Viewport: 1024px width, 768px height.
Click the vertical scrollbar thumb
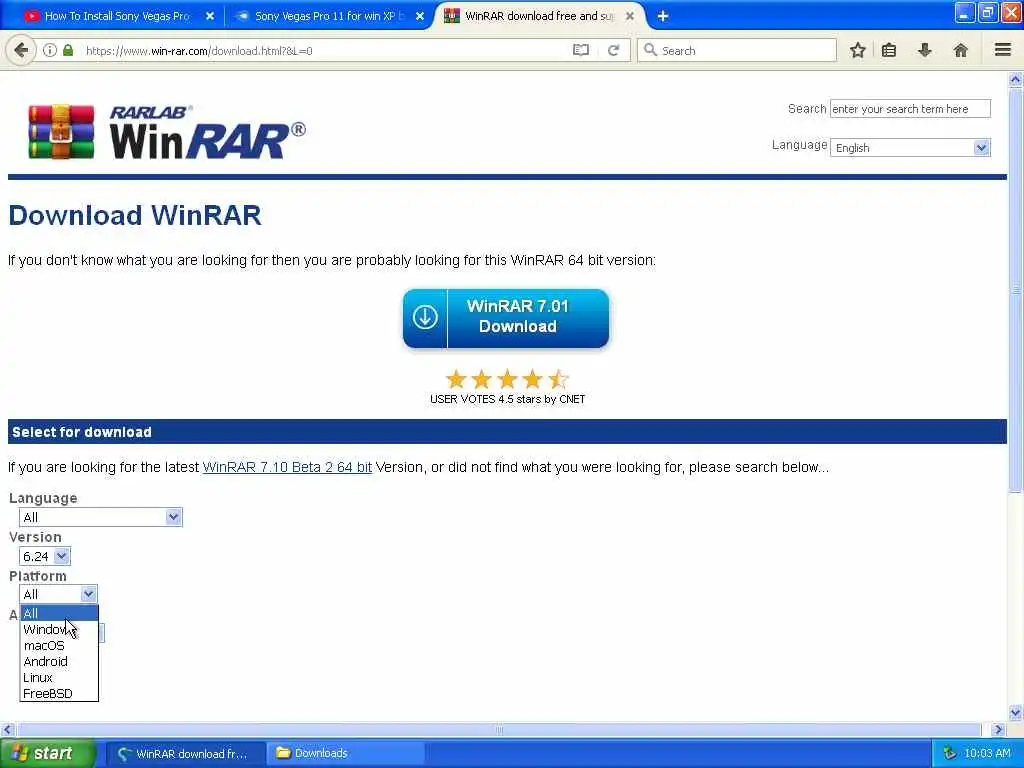tap(1015, 291)
